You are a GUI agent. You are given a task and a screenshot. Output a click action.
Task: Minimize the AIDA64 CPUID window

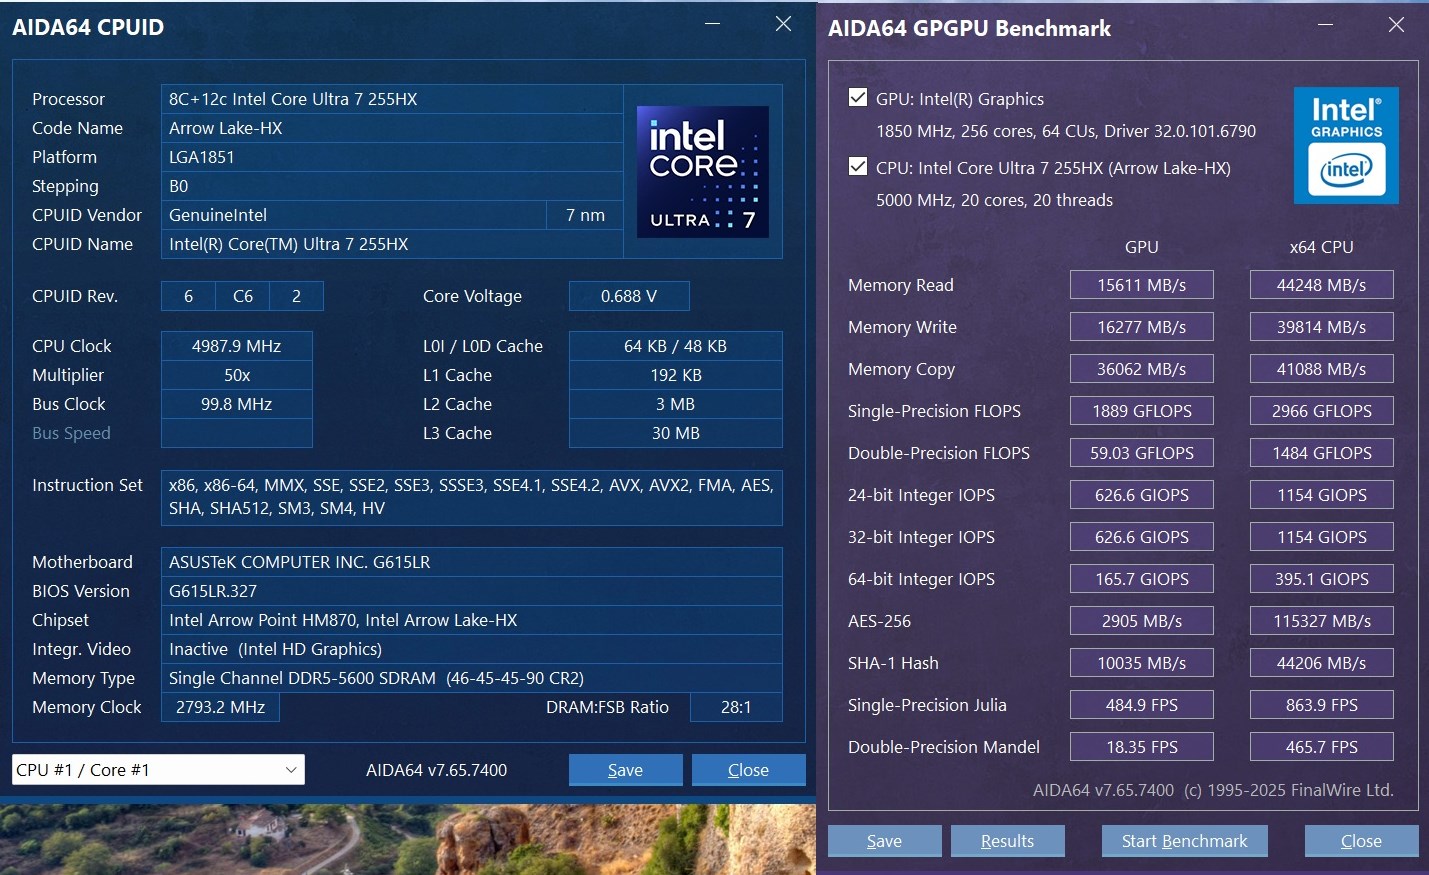tap(712, 24)
